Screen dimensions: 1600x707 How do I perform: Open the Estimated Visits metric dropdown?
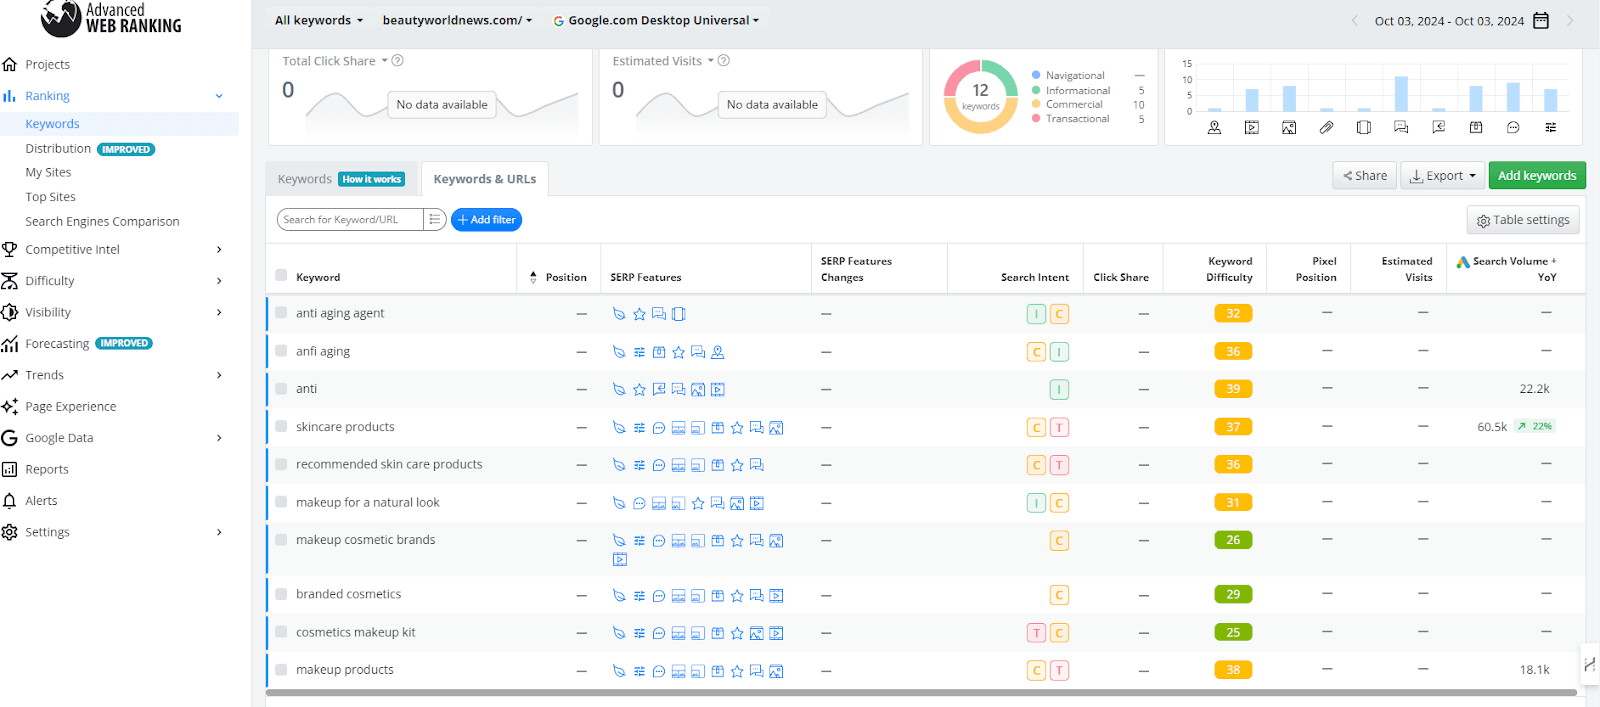pyautogui.click(x=711, y=61)
